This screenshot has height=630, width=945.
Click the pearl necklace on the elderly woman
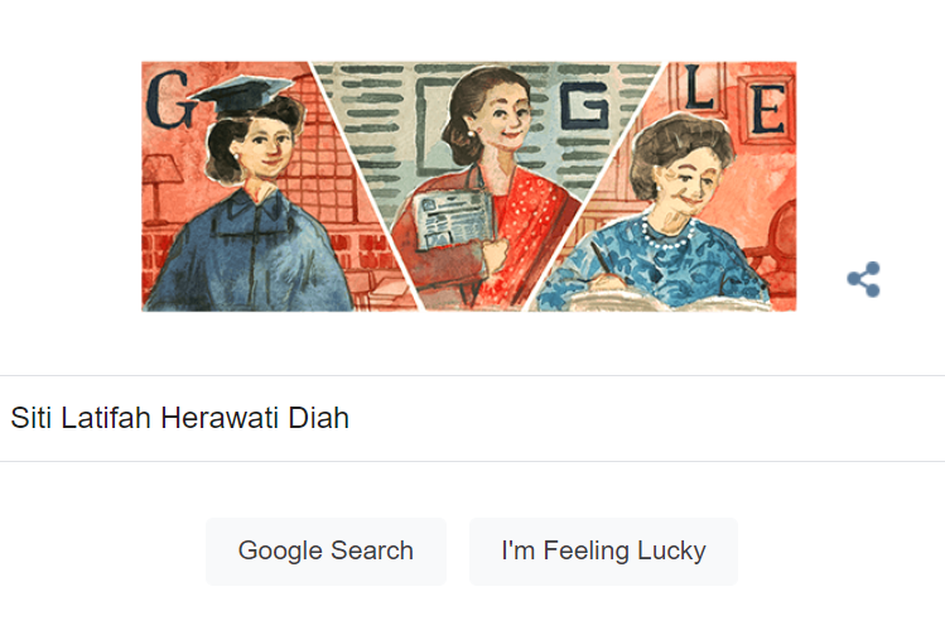click(666, 235)
